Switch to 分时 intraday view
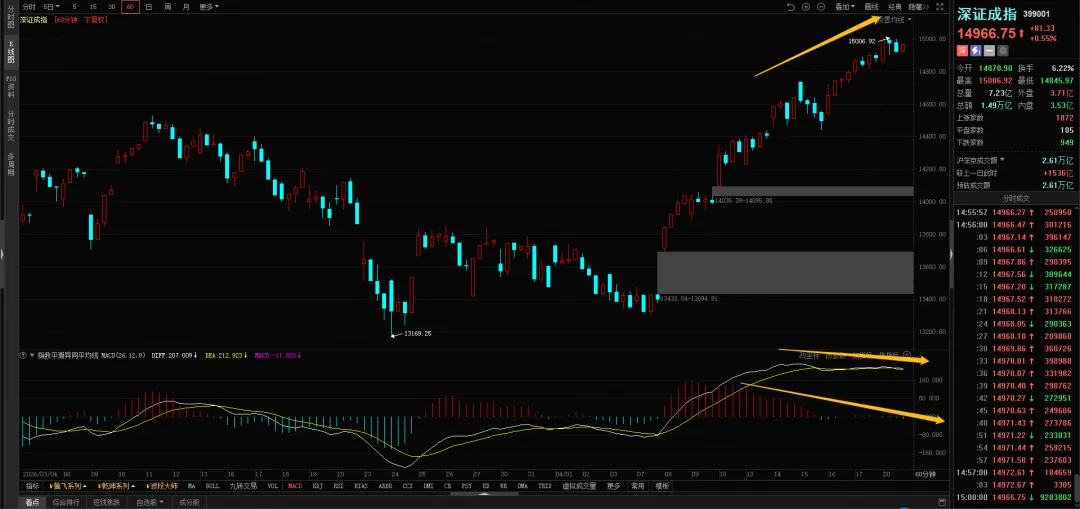 coord(28,6)
